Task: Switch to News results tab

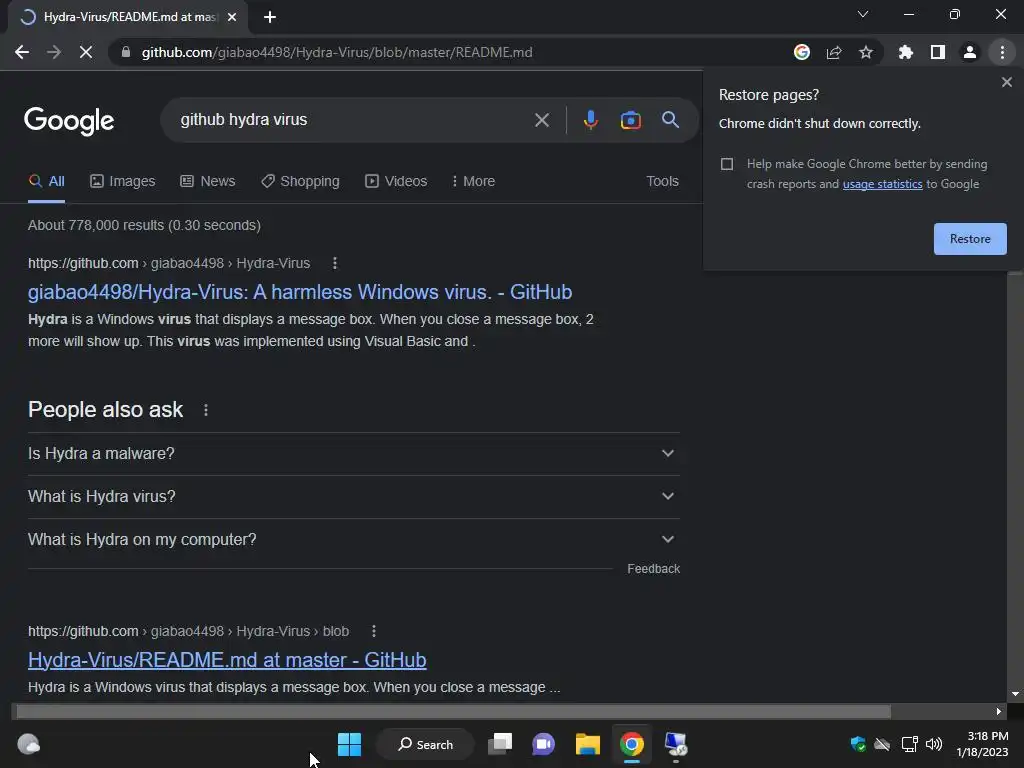Action: pos(208,182)
